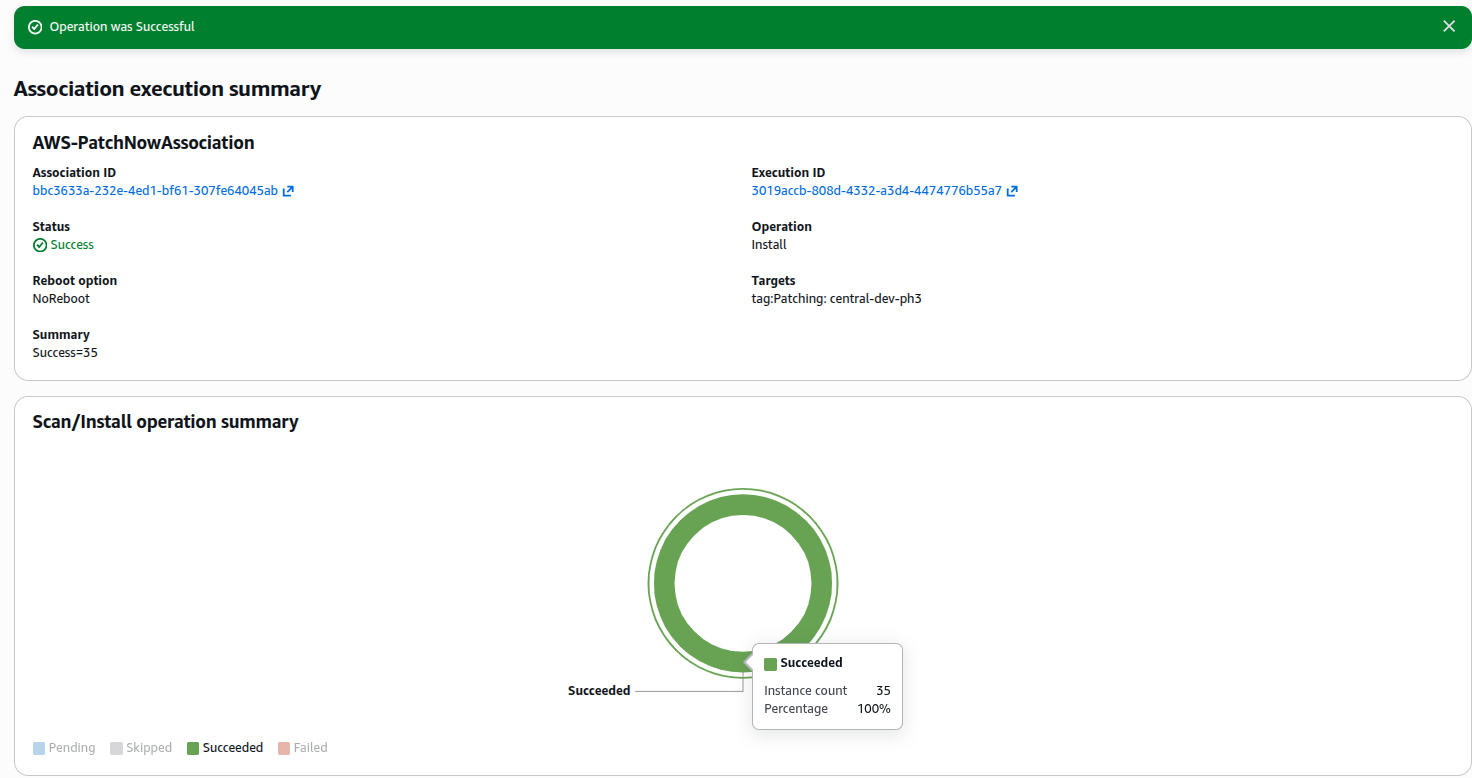The height and width of the screenshot is (778, 1472).
Task: Toggle the Pending series legend label
Action: pyautogui.click(x=72, y=748)
